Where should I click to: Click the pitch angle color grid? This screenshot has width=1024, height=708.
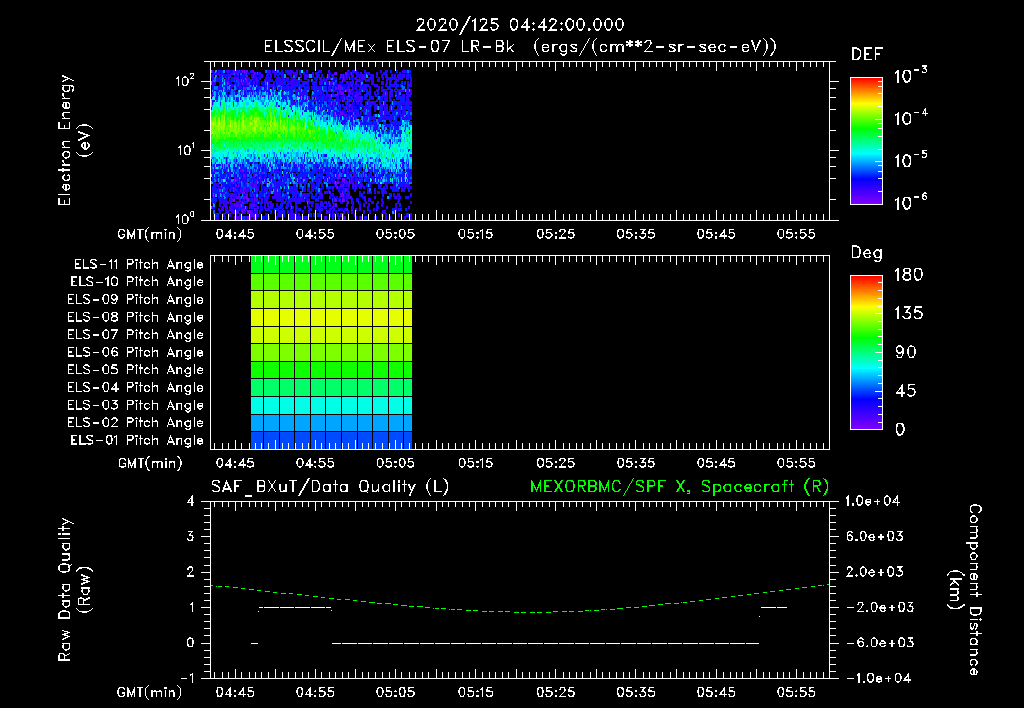click(332, 352)
